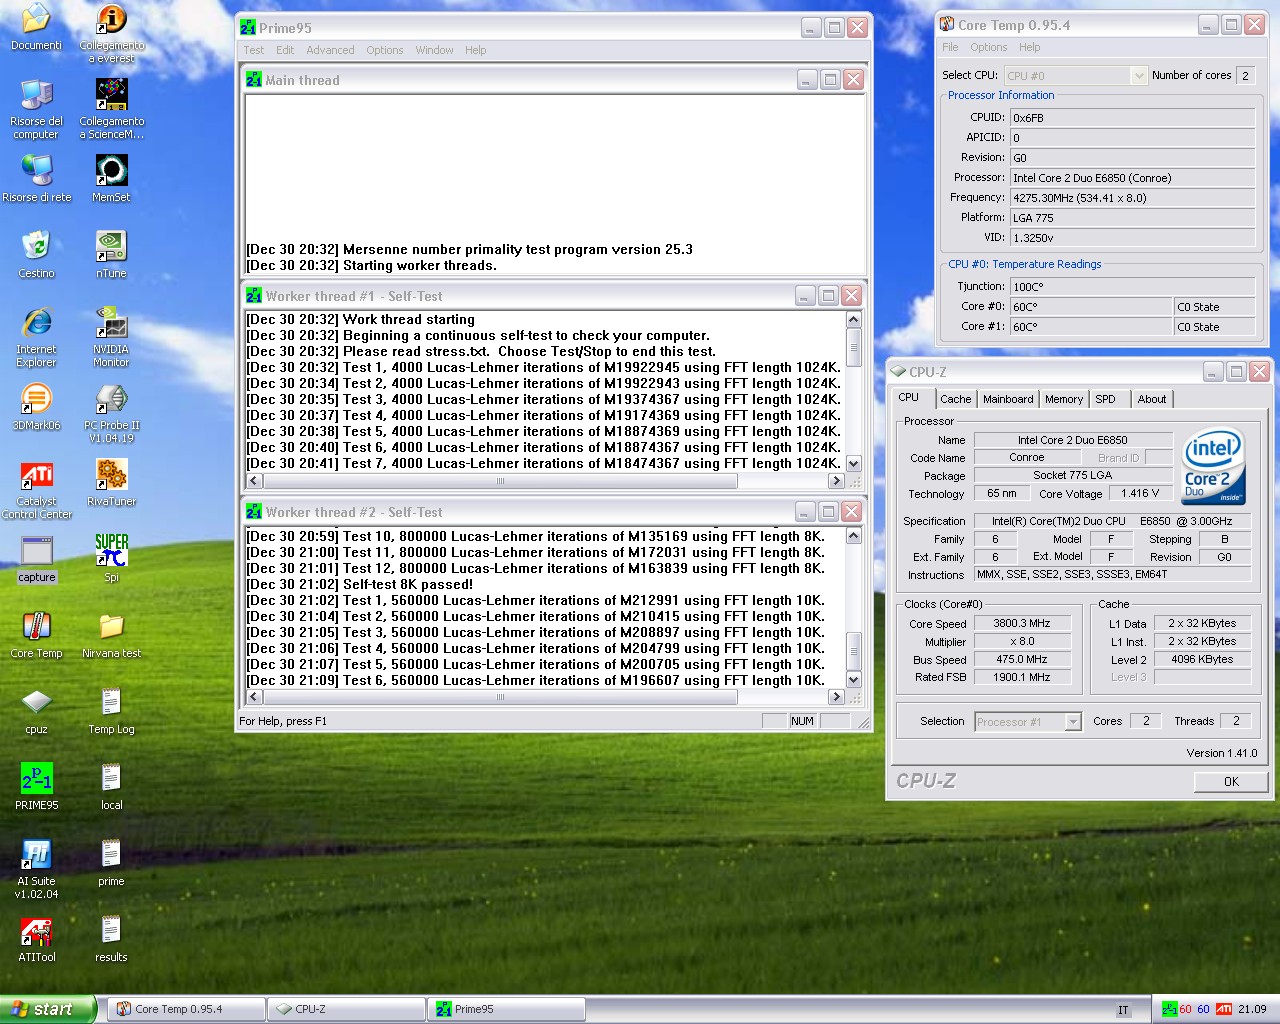Click Worker thread #2 horizontal scrollbar thumb
This screenshot has height=1024, width=1280.
(501, 697)
